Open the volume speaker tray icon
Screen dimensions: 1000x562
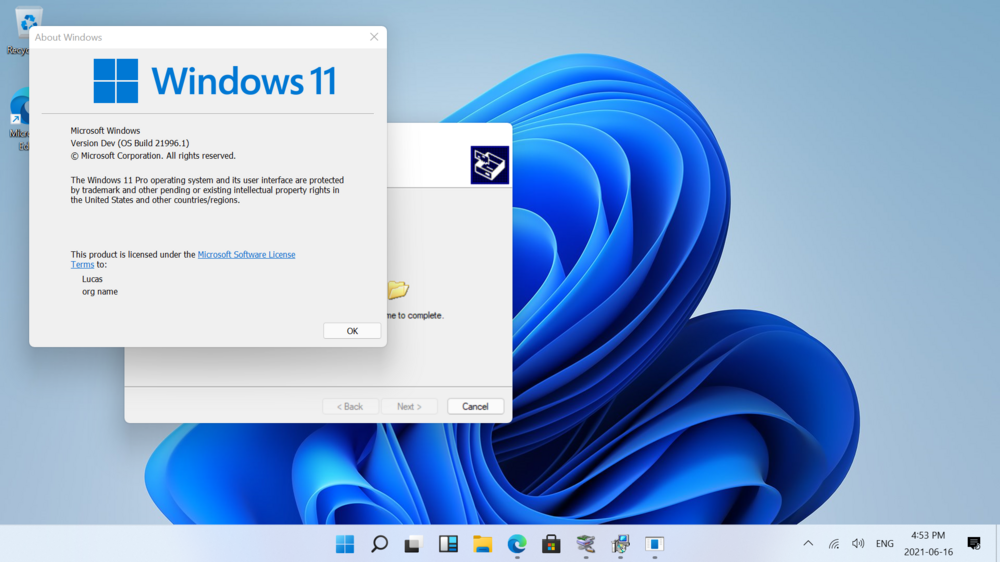(858, 544)
